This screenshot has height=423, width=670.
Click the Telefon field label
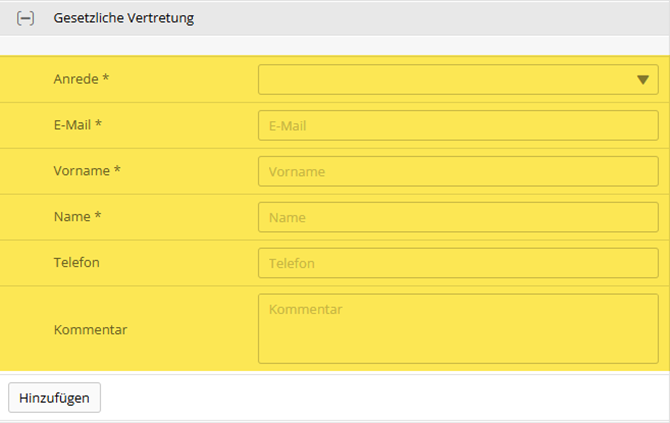coord(76,263)
